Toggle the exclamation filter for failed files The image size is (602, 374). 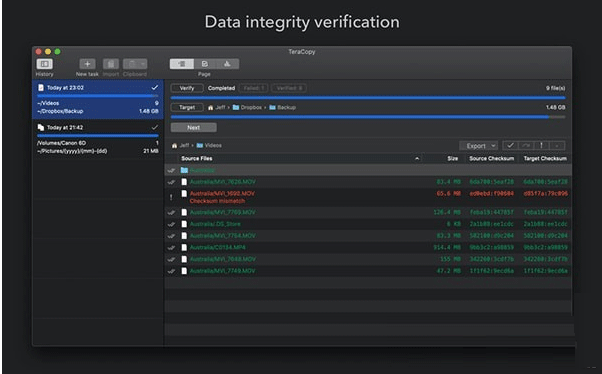click(x=541, y=146)
